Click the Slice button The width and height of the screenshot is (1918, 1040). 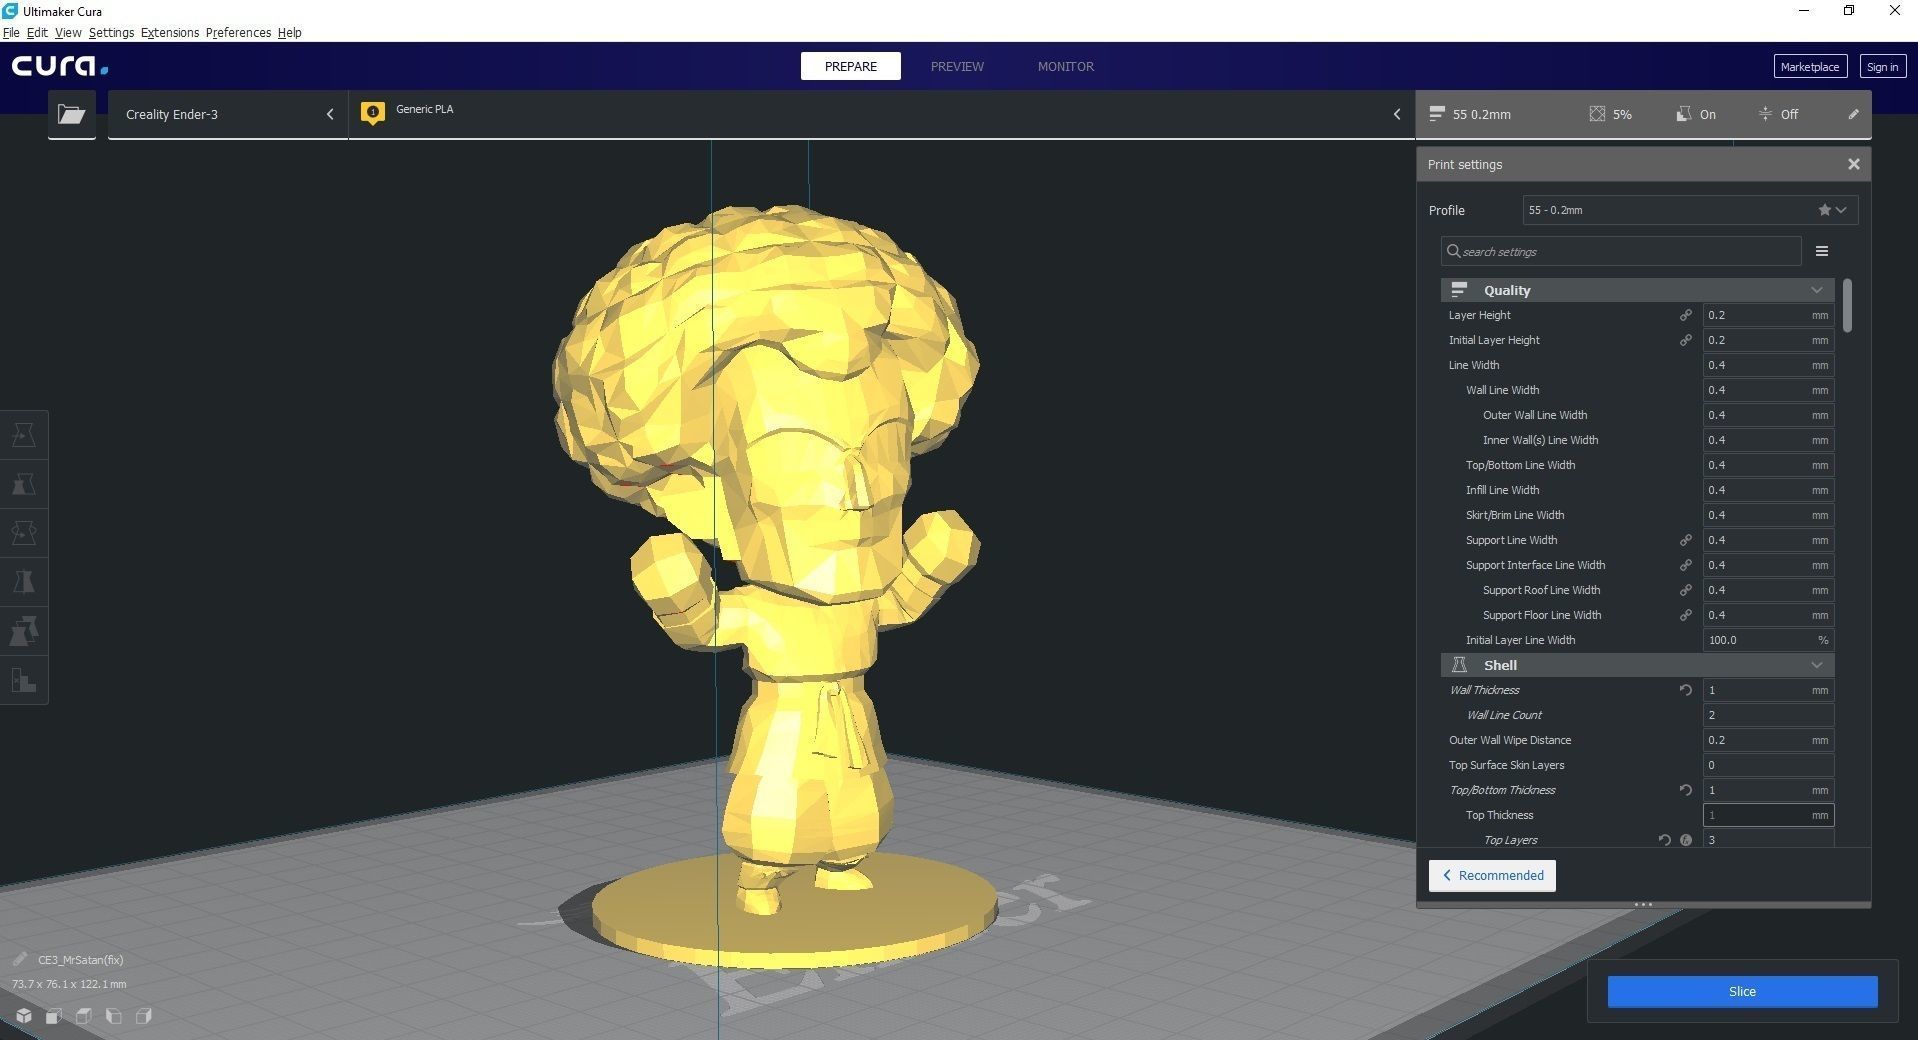tap(1742, 991)
